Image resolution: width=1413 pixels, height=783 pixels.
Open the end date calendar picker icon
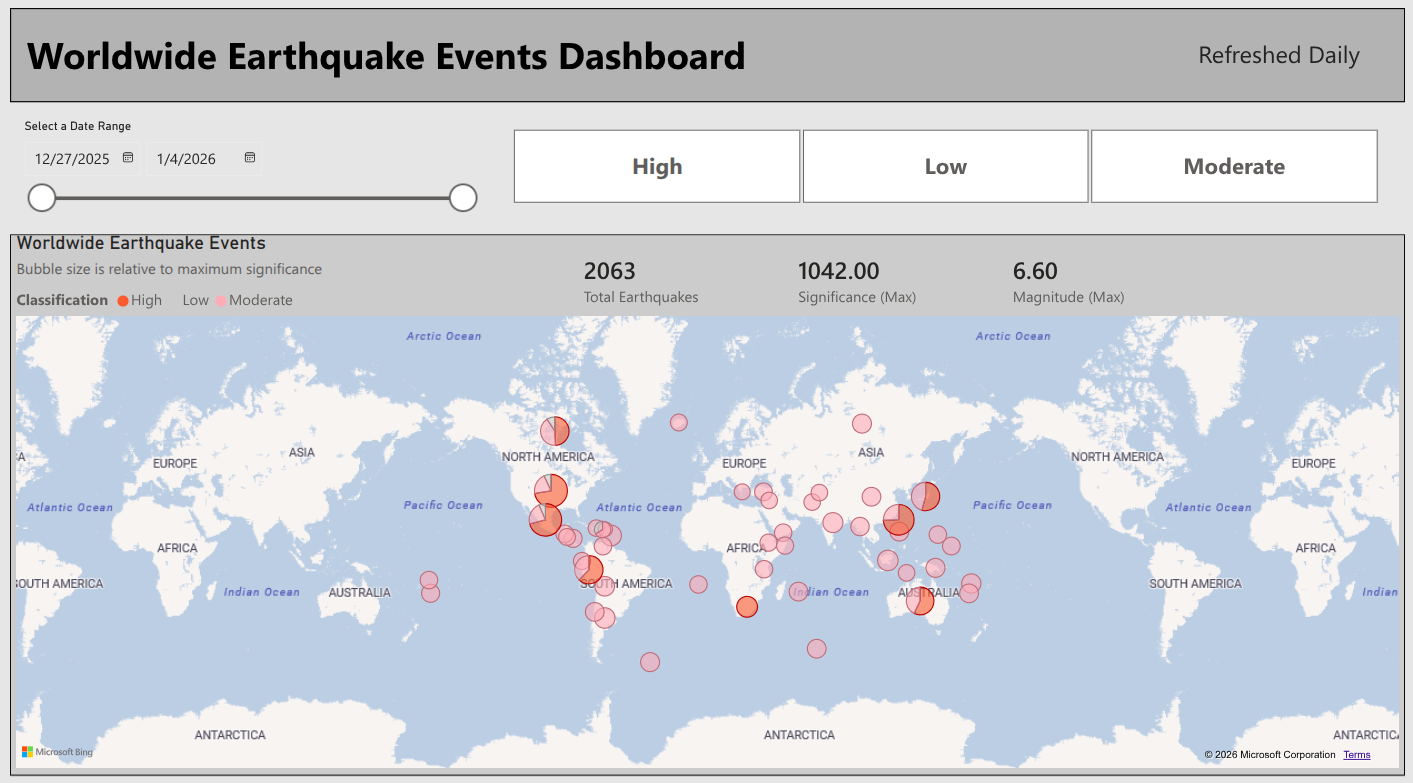(x=250, y=158)
